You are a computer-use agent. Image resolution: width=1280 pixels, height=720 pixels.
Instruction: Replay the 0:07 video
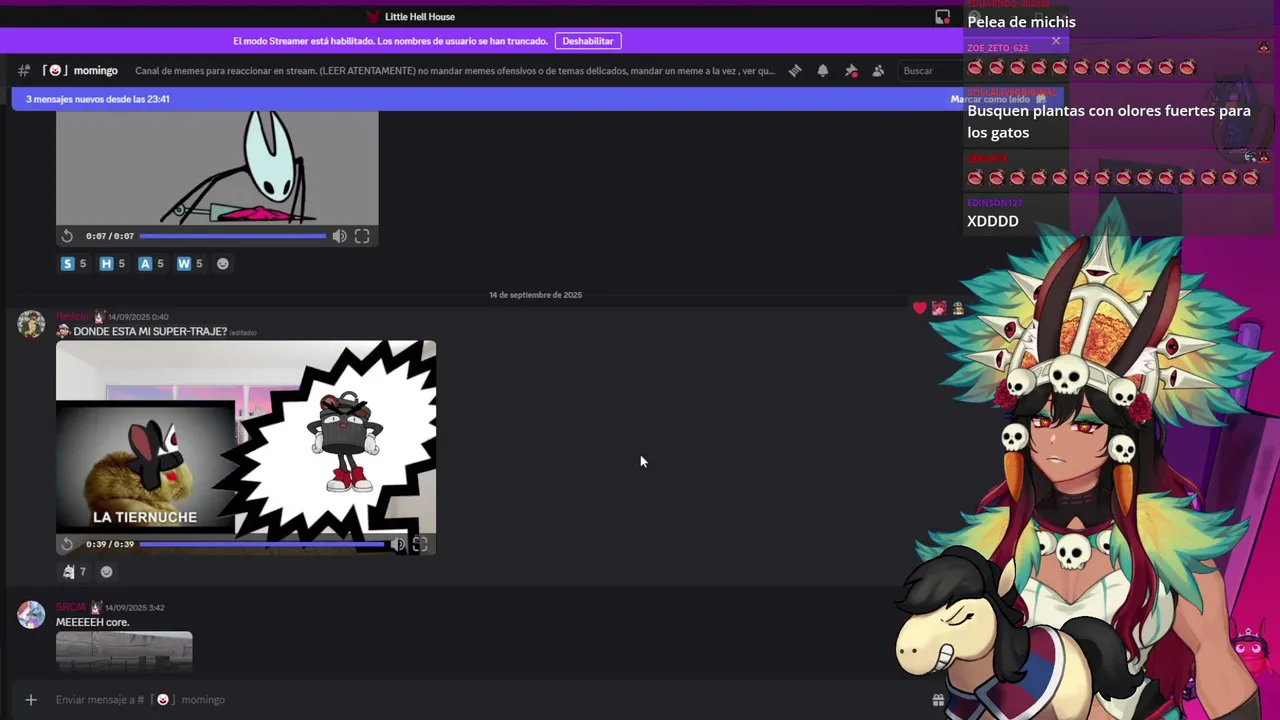pos(67,236)
